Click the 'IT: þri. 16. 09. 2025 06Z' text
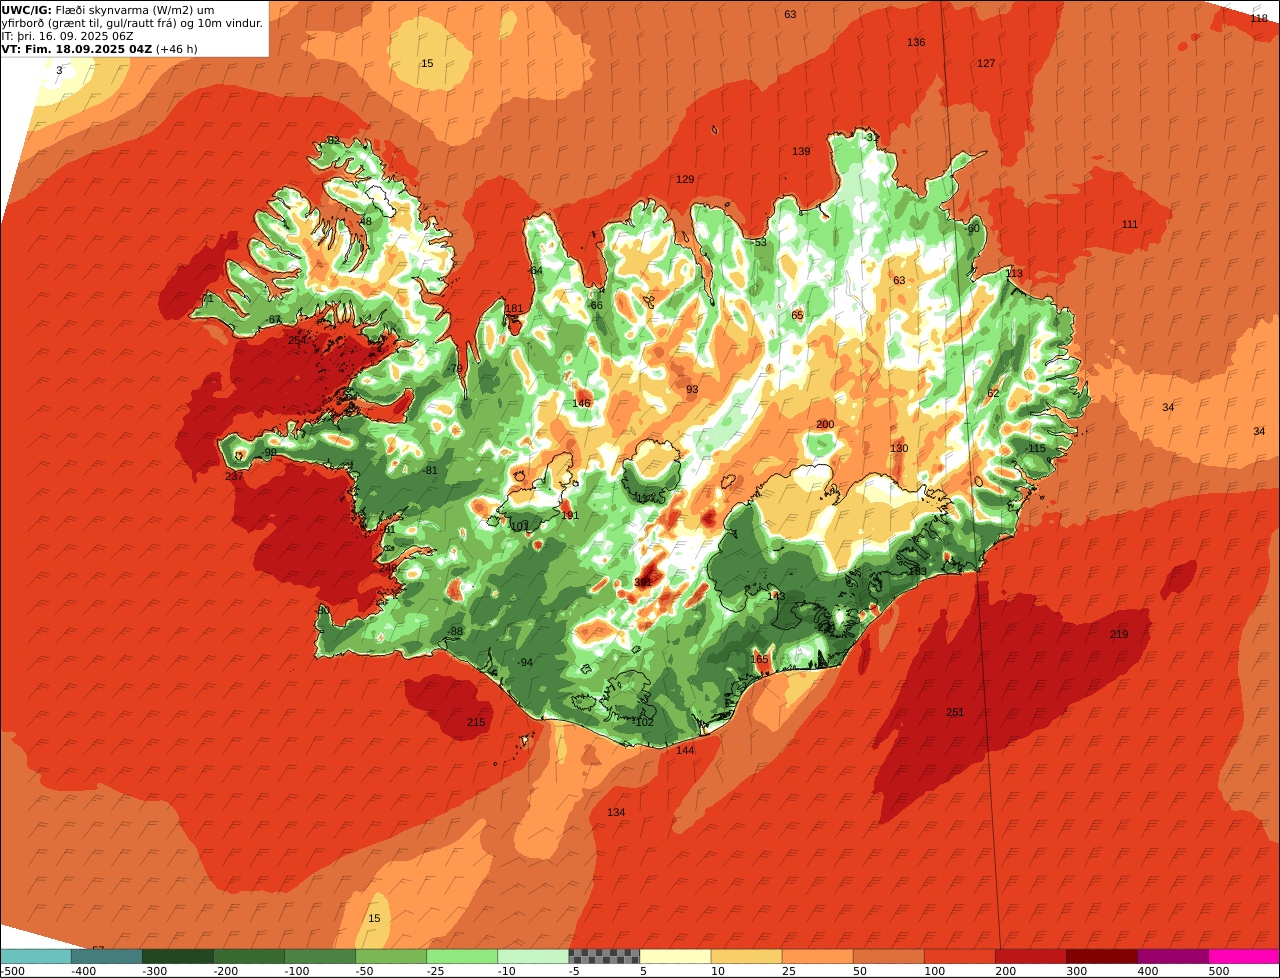The height and width of the screenshot is (978, 1280). (x=66, y=35)
